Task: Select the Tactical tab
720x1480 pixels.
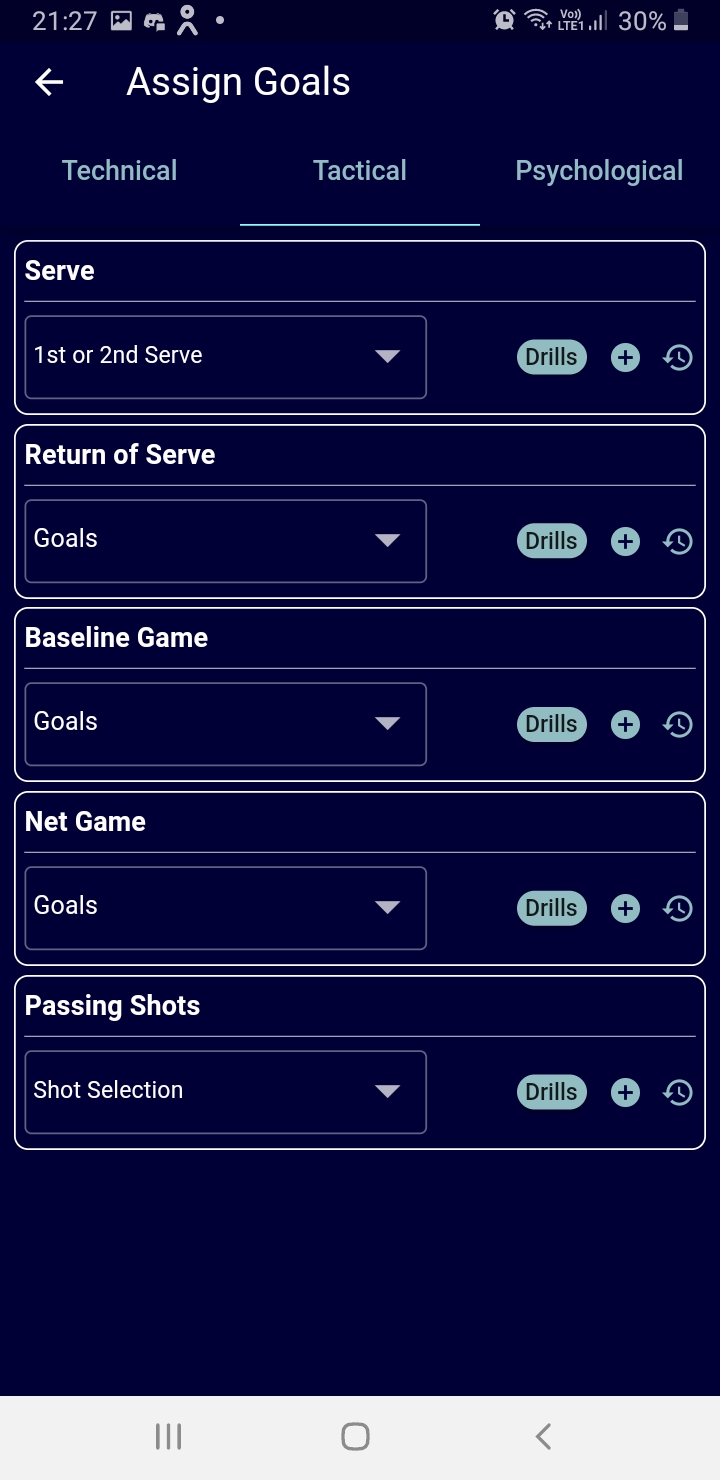Action: [x=360, y=171]
